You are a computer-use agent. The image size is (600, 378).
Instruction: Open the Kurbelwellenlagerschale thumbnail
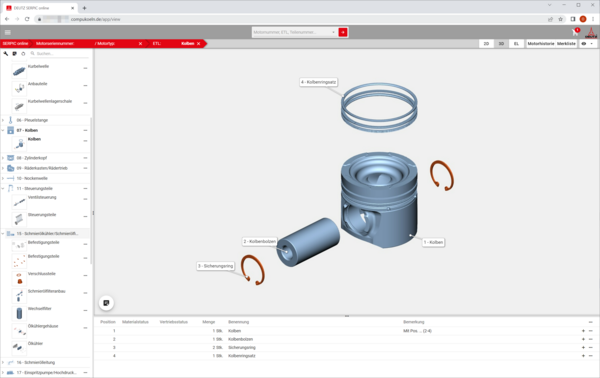tap(19, 106)
